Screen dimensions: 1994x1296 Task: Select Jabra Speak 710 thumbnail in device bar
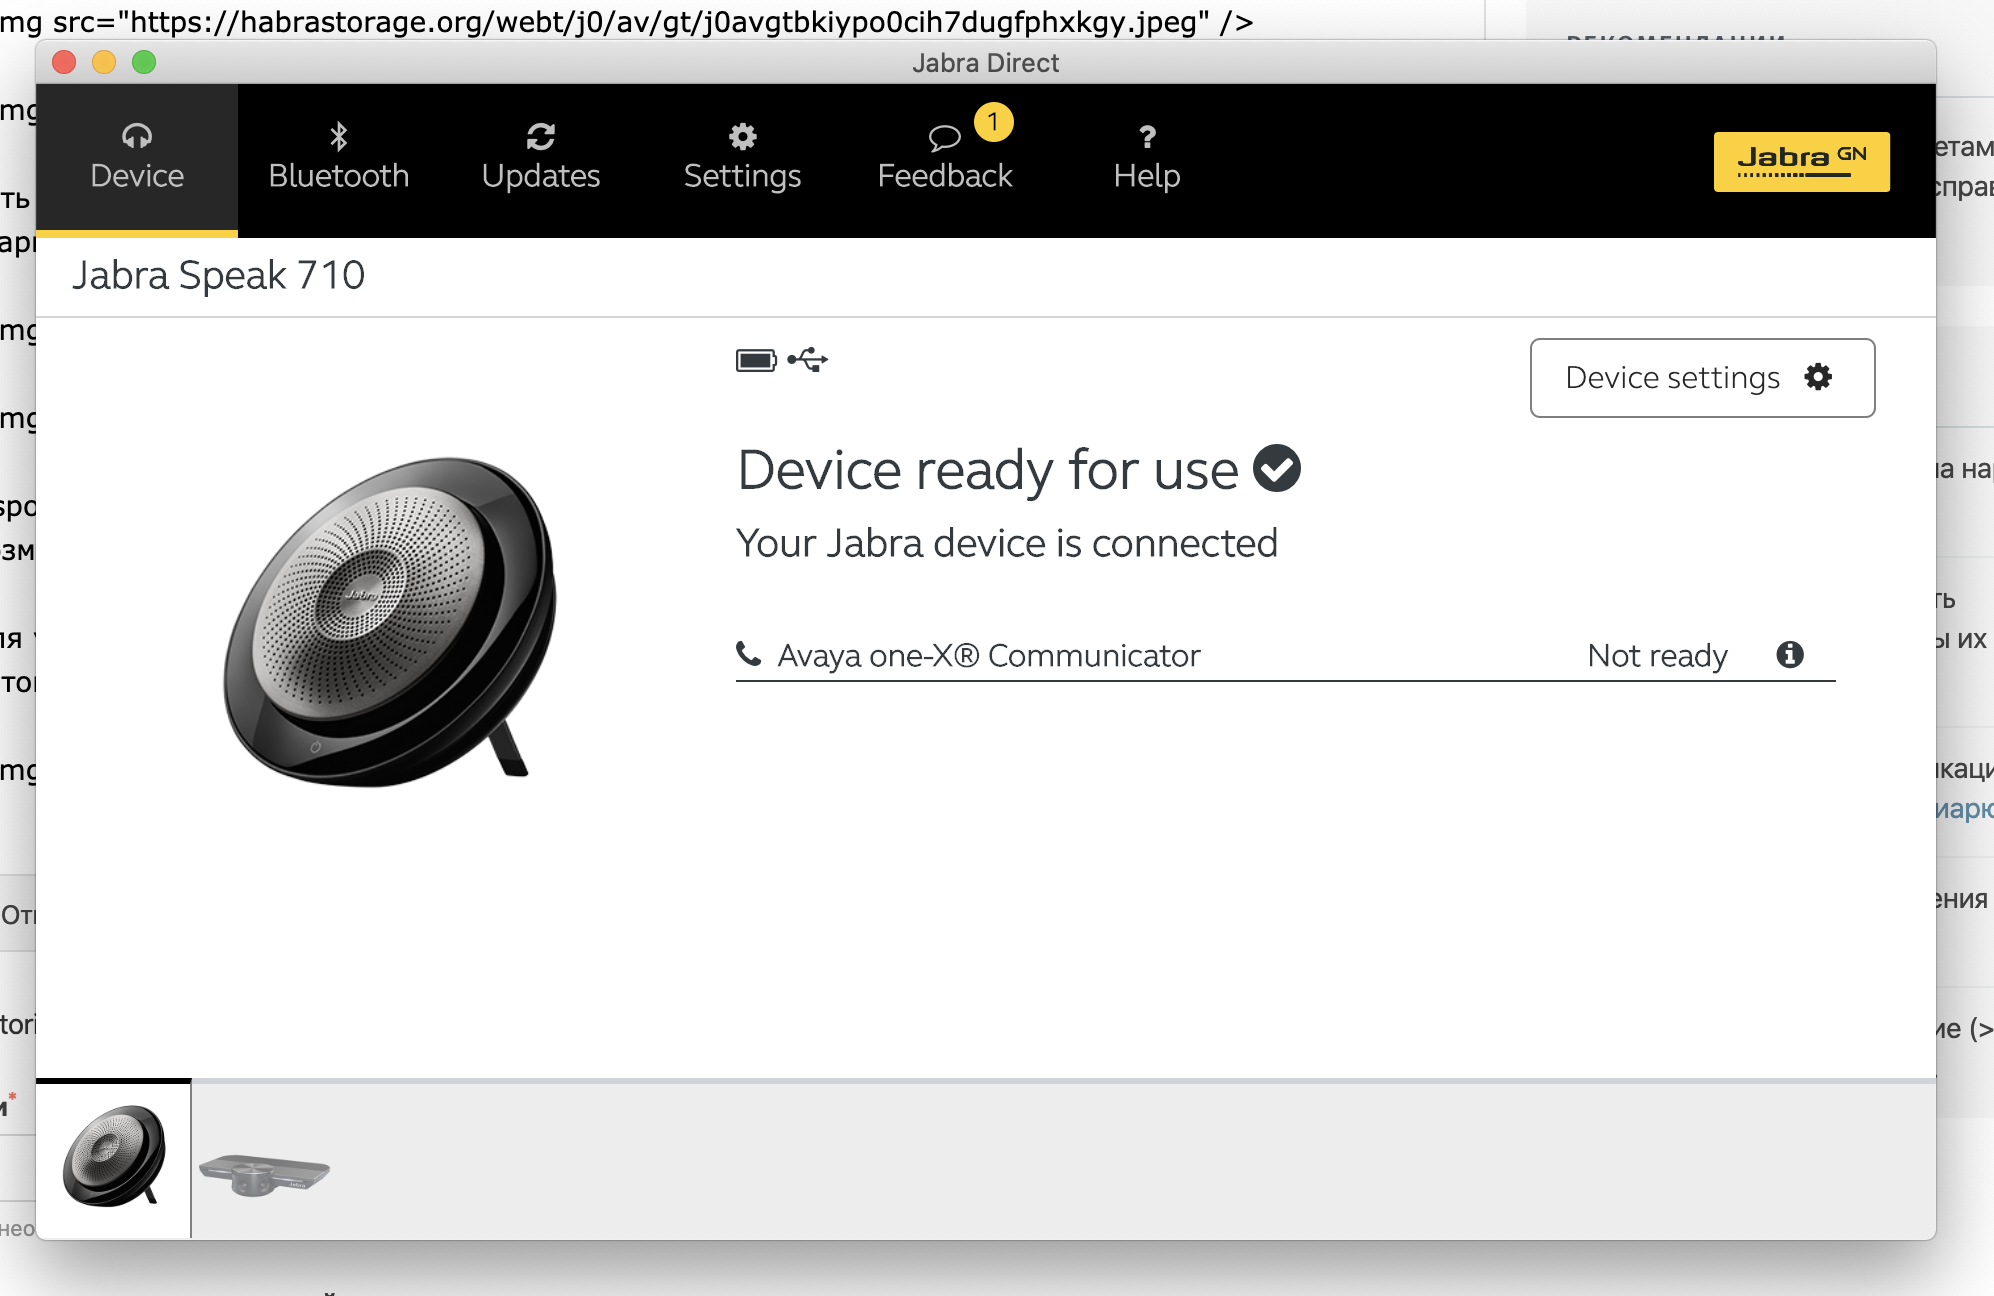(113, 1158)
